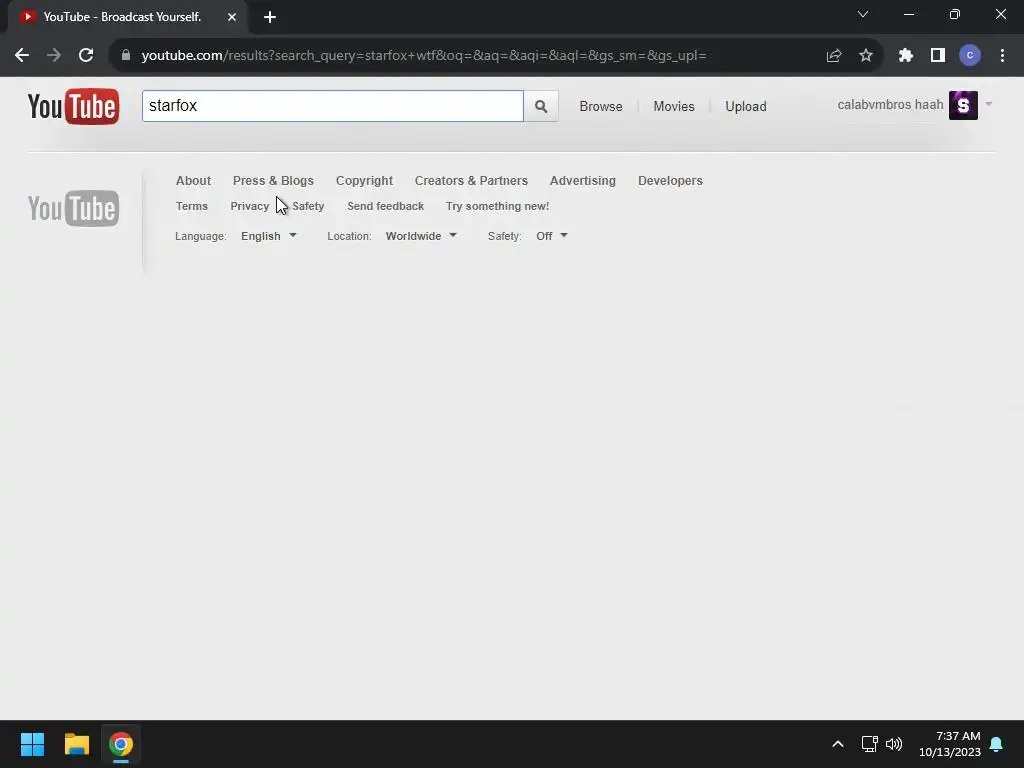Open the Upload link
This screenshot has width=1024, height=768.
(746, 106)
